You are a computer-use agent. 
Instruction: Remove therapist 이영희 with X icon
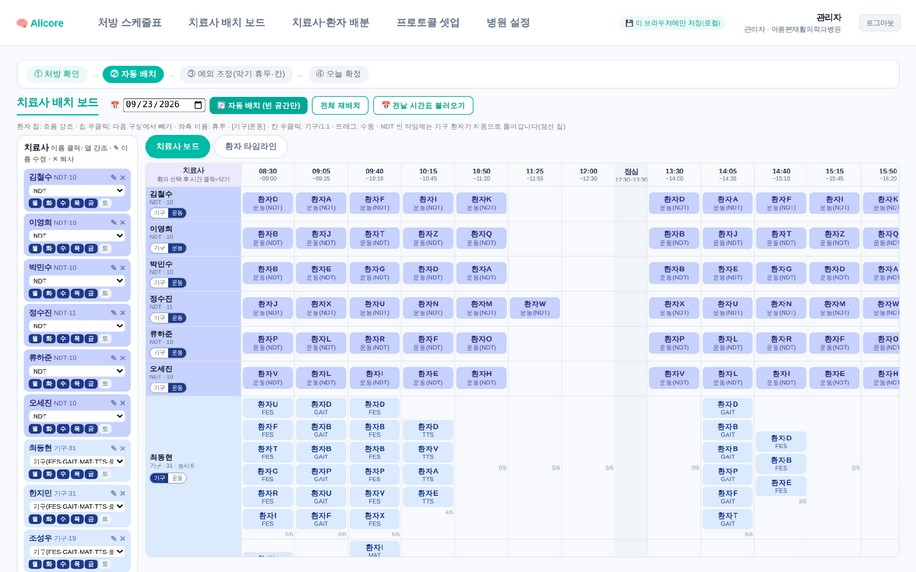coord(123,223)
